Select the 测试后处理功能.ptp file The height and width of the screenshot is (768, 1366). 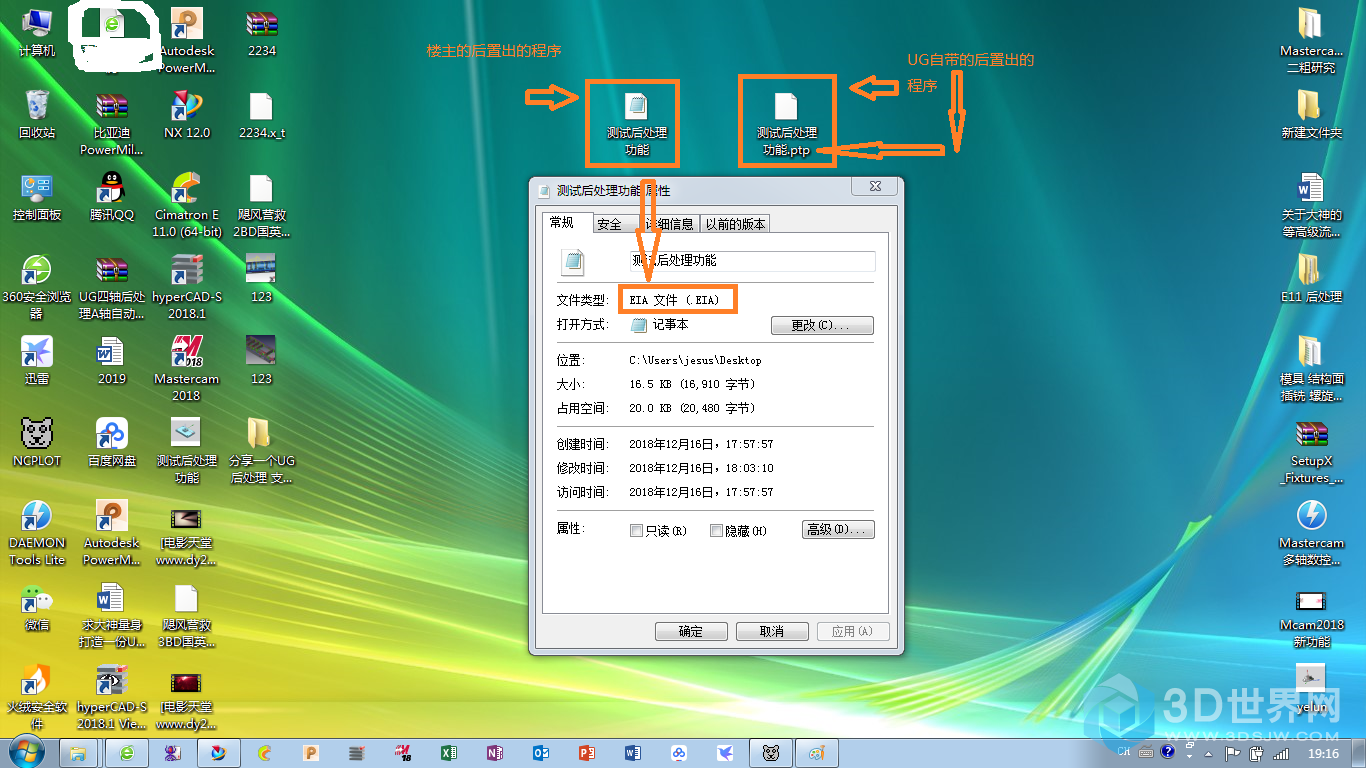pyautogui.click(x=787, y=123)
